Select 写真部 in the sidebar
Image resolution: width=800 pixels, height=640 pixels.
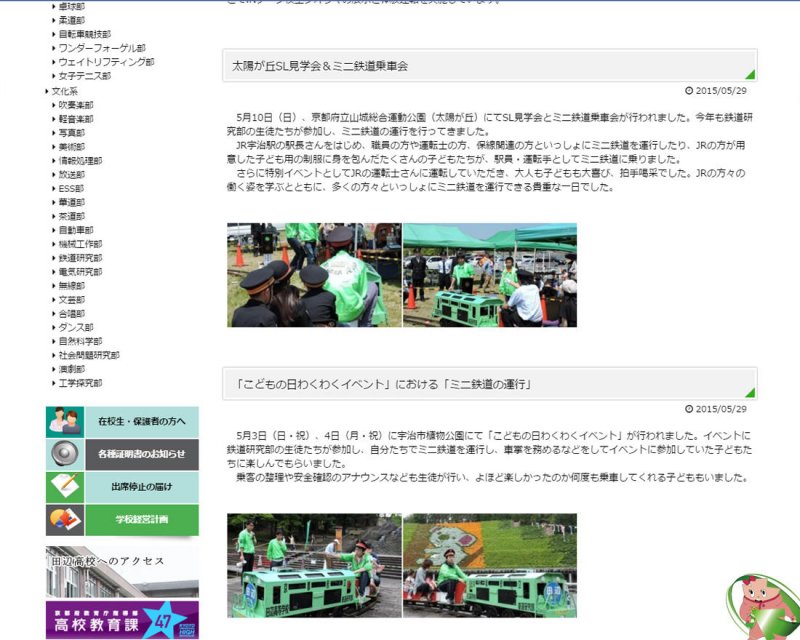click(72, 132)
